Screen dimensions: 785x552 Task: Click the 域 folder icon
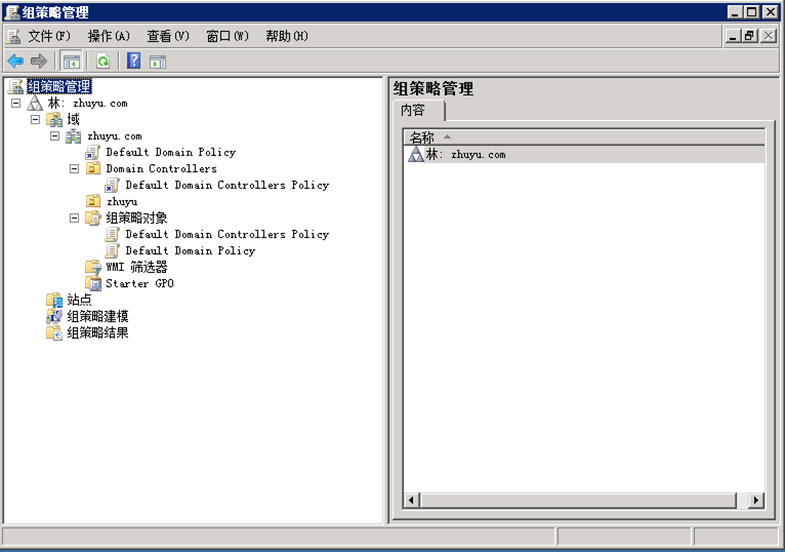pos(55,120)
